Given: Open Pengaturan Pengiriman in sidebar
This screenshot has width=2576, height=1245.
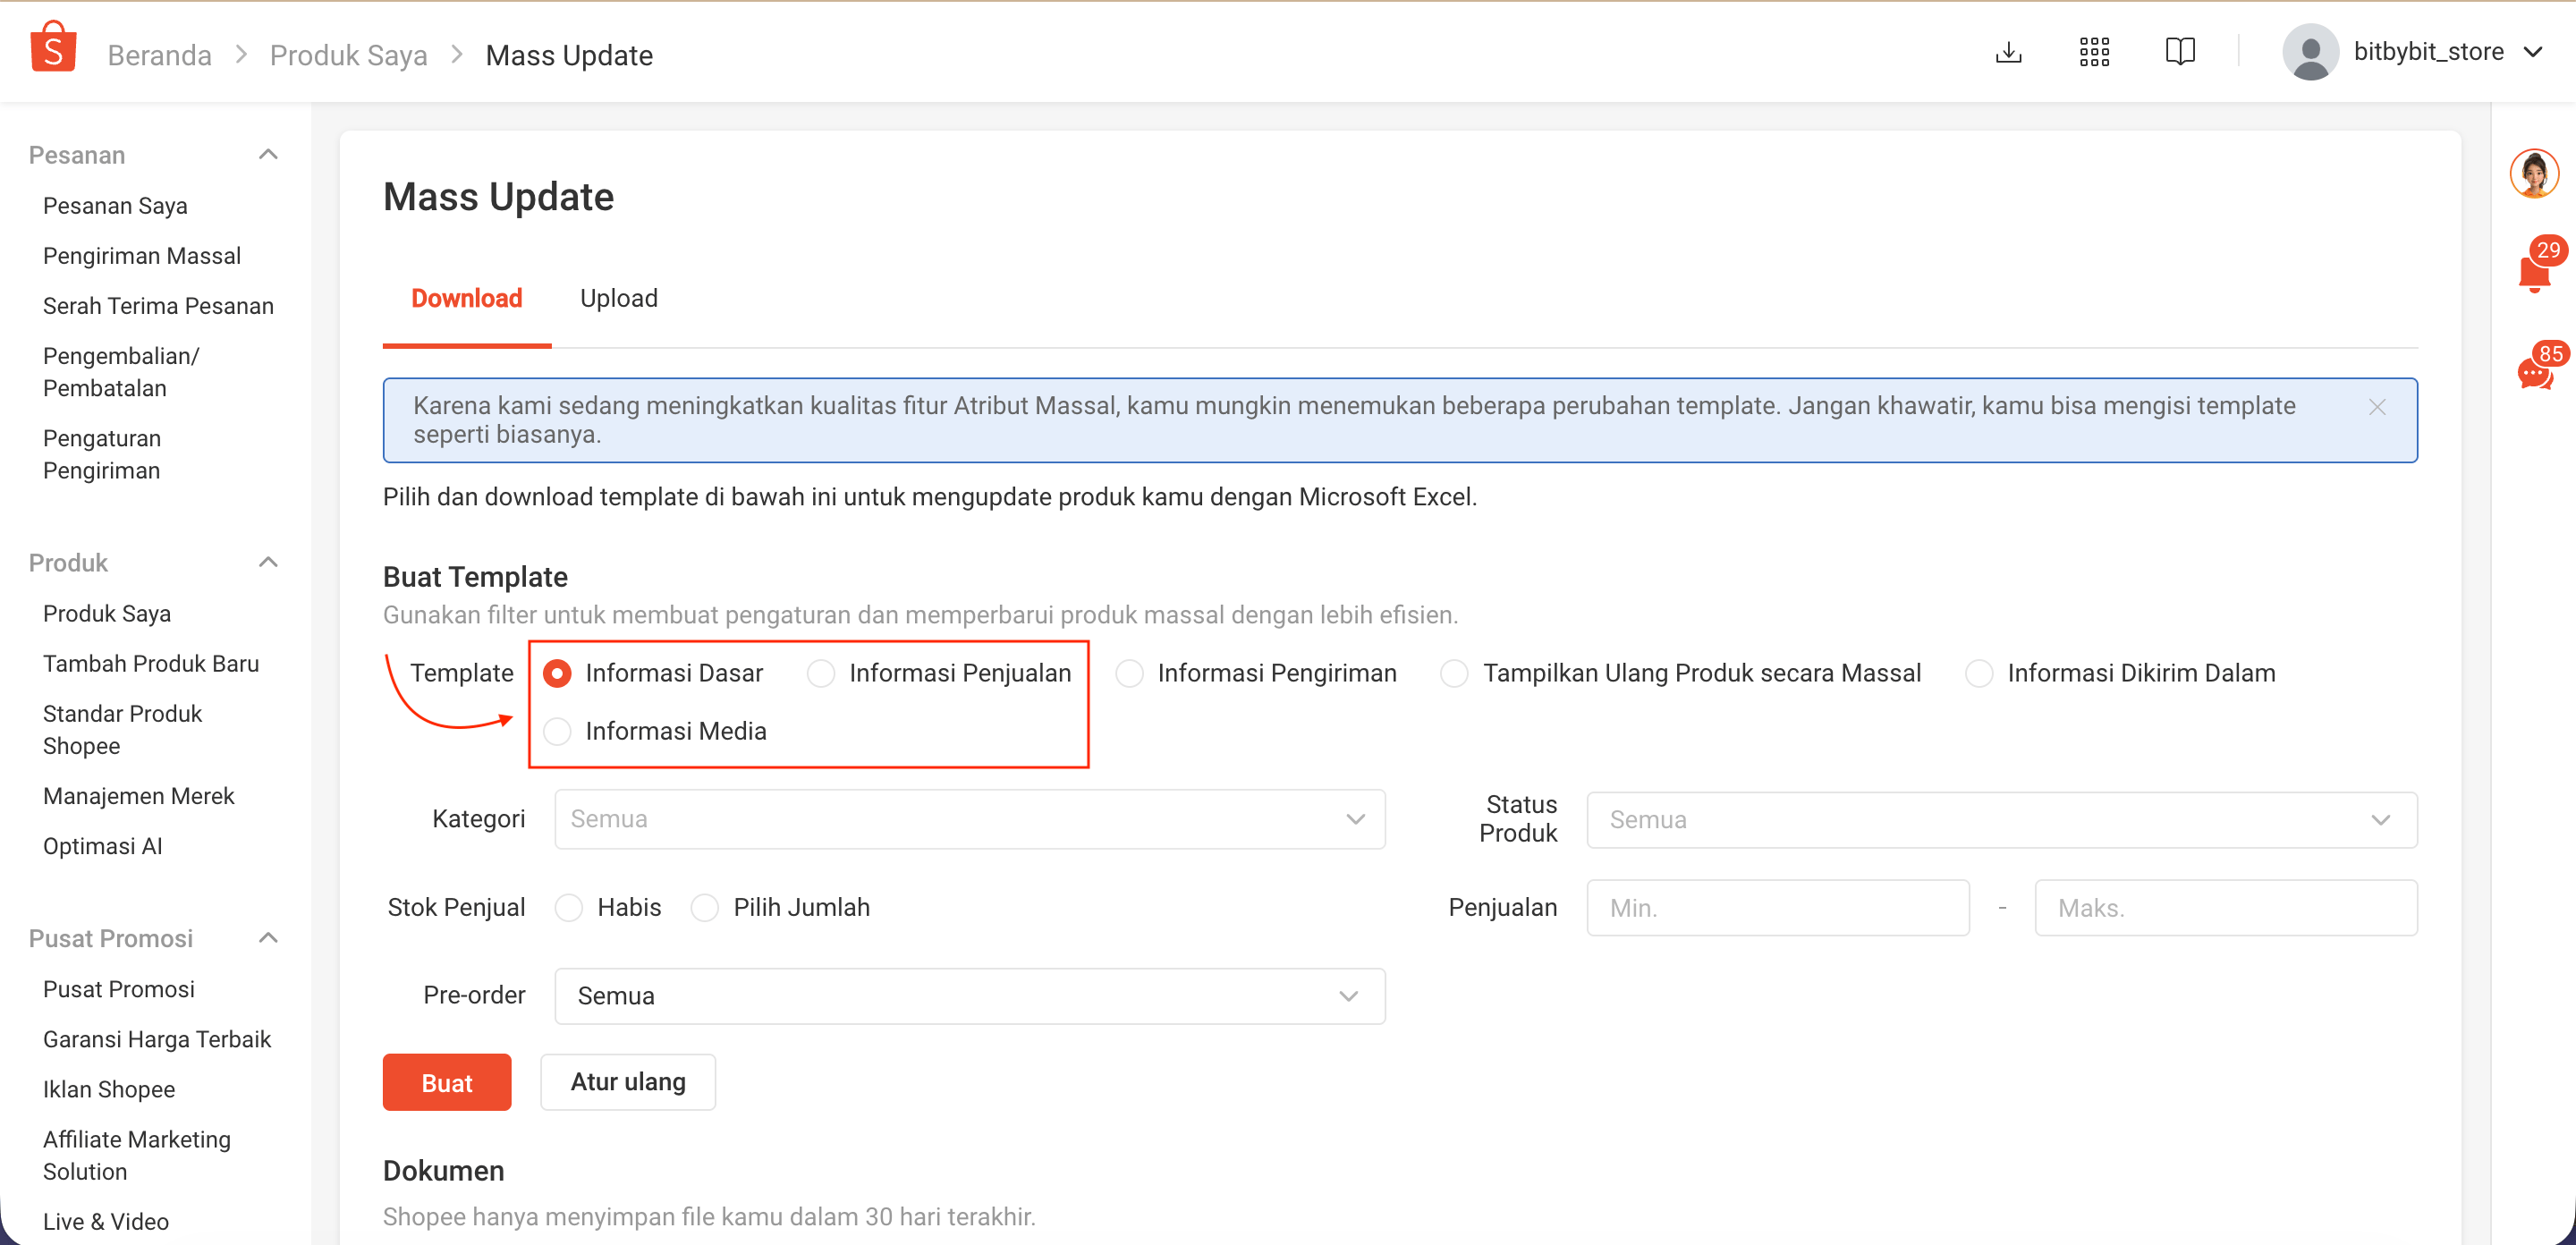Looking at the screenshot, I should tap(102, 454).
